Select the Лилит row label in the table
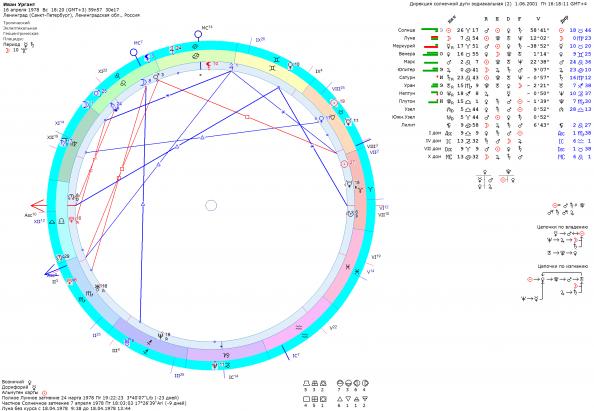 pos(409,125)
